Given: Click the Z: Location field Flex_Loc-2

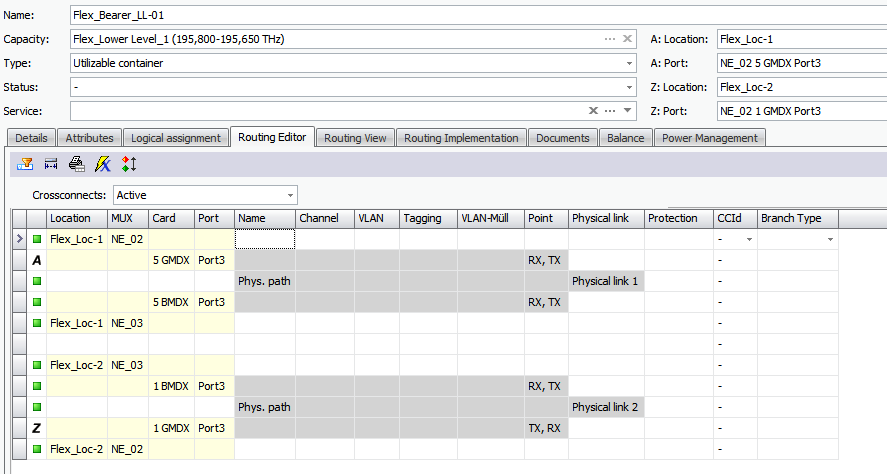Looking at the screenshot, I should tap(802, 88).
